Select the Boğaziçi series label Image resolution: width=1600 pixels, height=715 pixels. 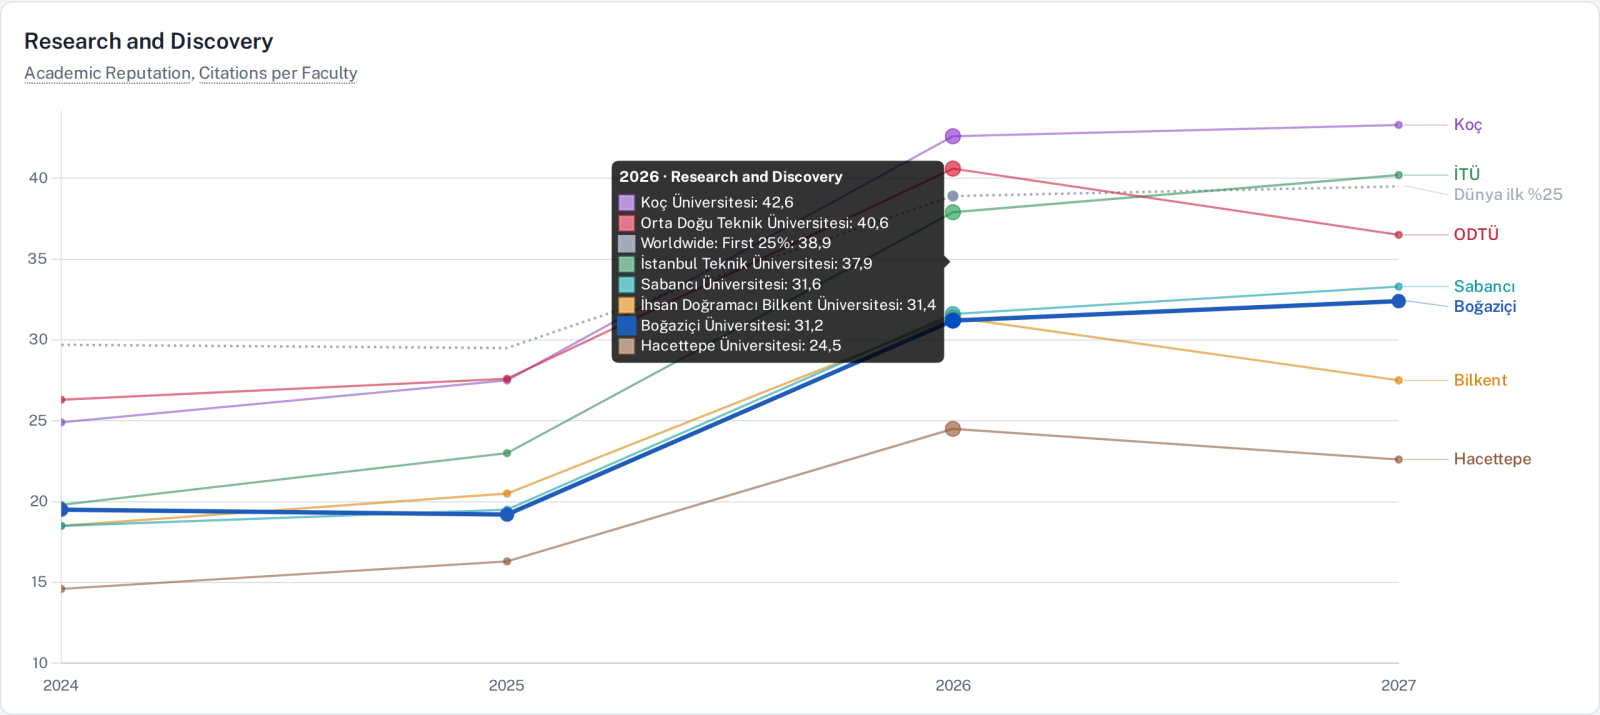[1485, 307]
